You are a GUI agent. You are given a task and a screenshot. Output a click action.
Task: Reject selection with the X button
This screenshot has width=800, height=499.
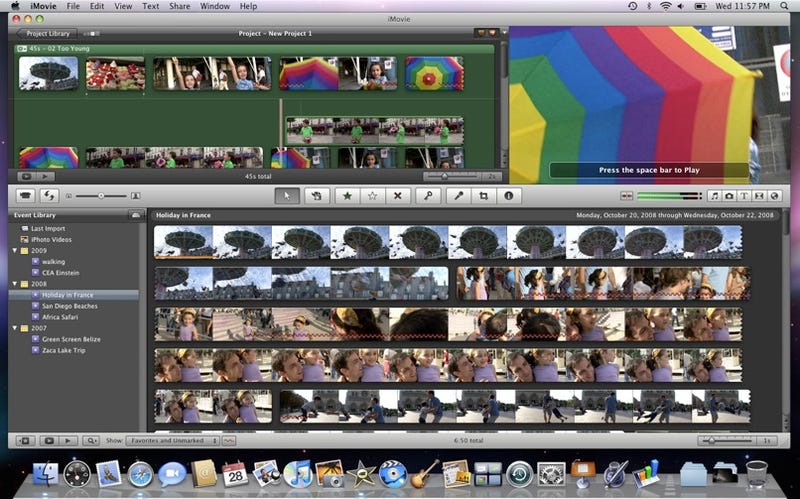tap(397, 196)
